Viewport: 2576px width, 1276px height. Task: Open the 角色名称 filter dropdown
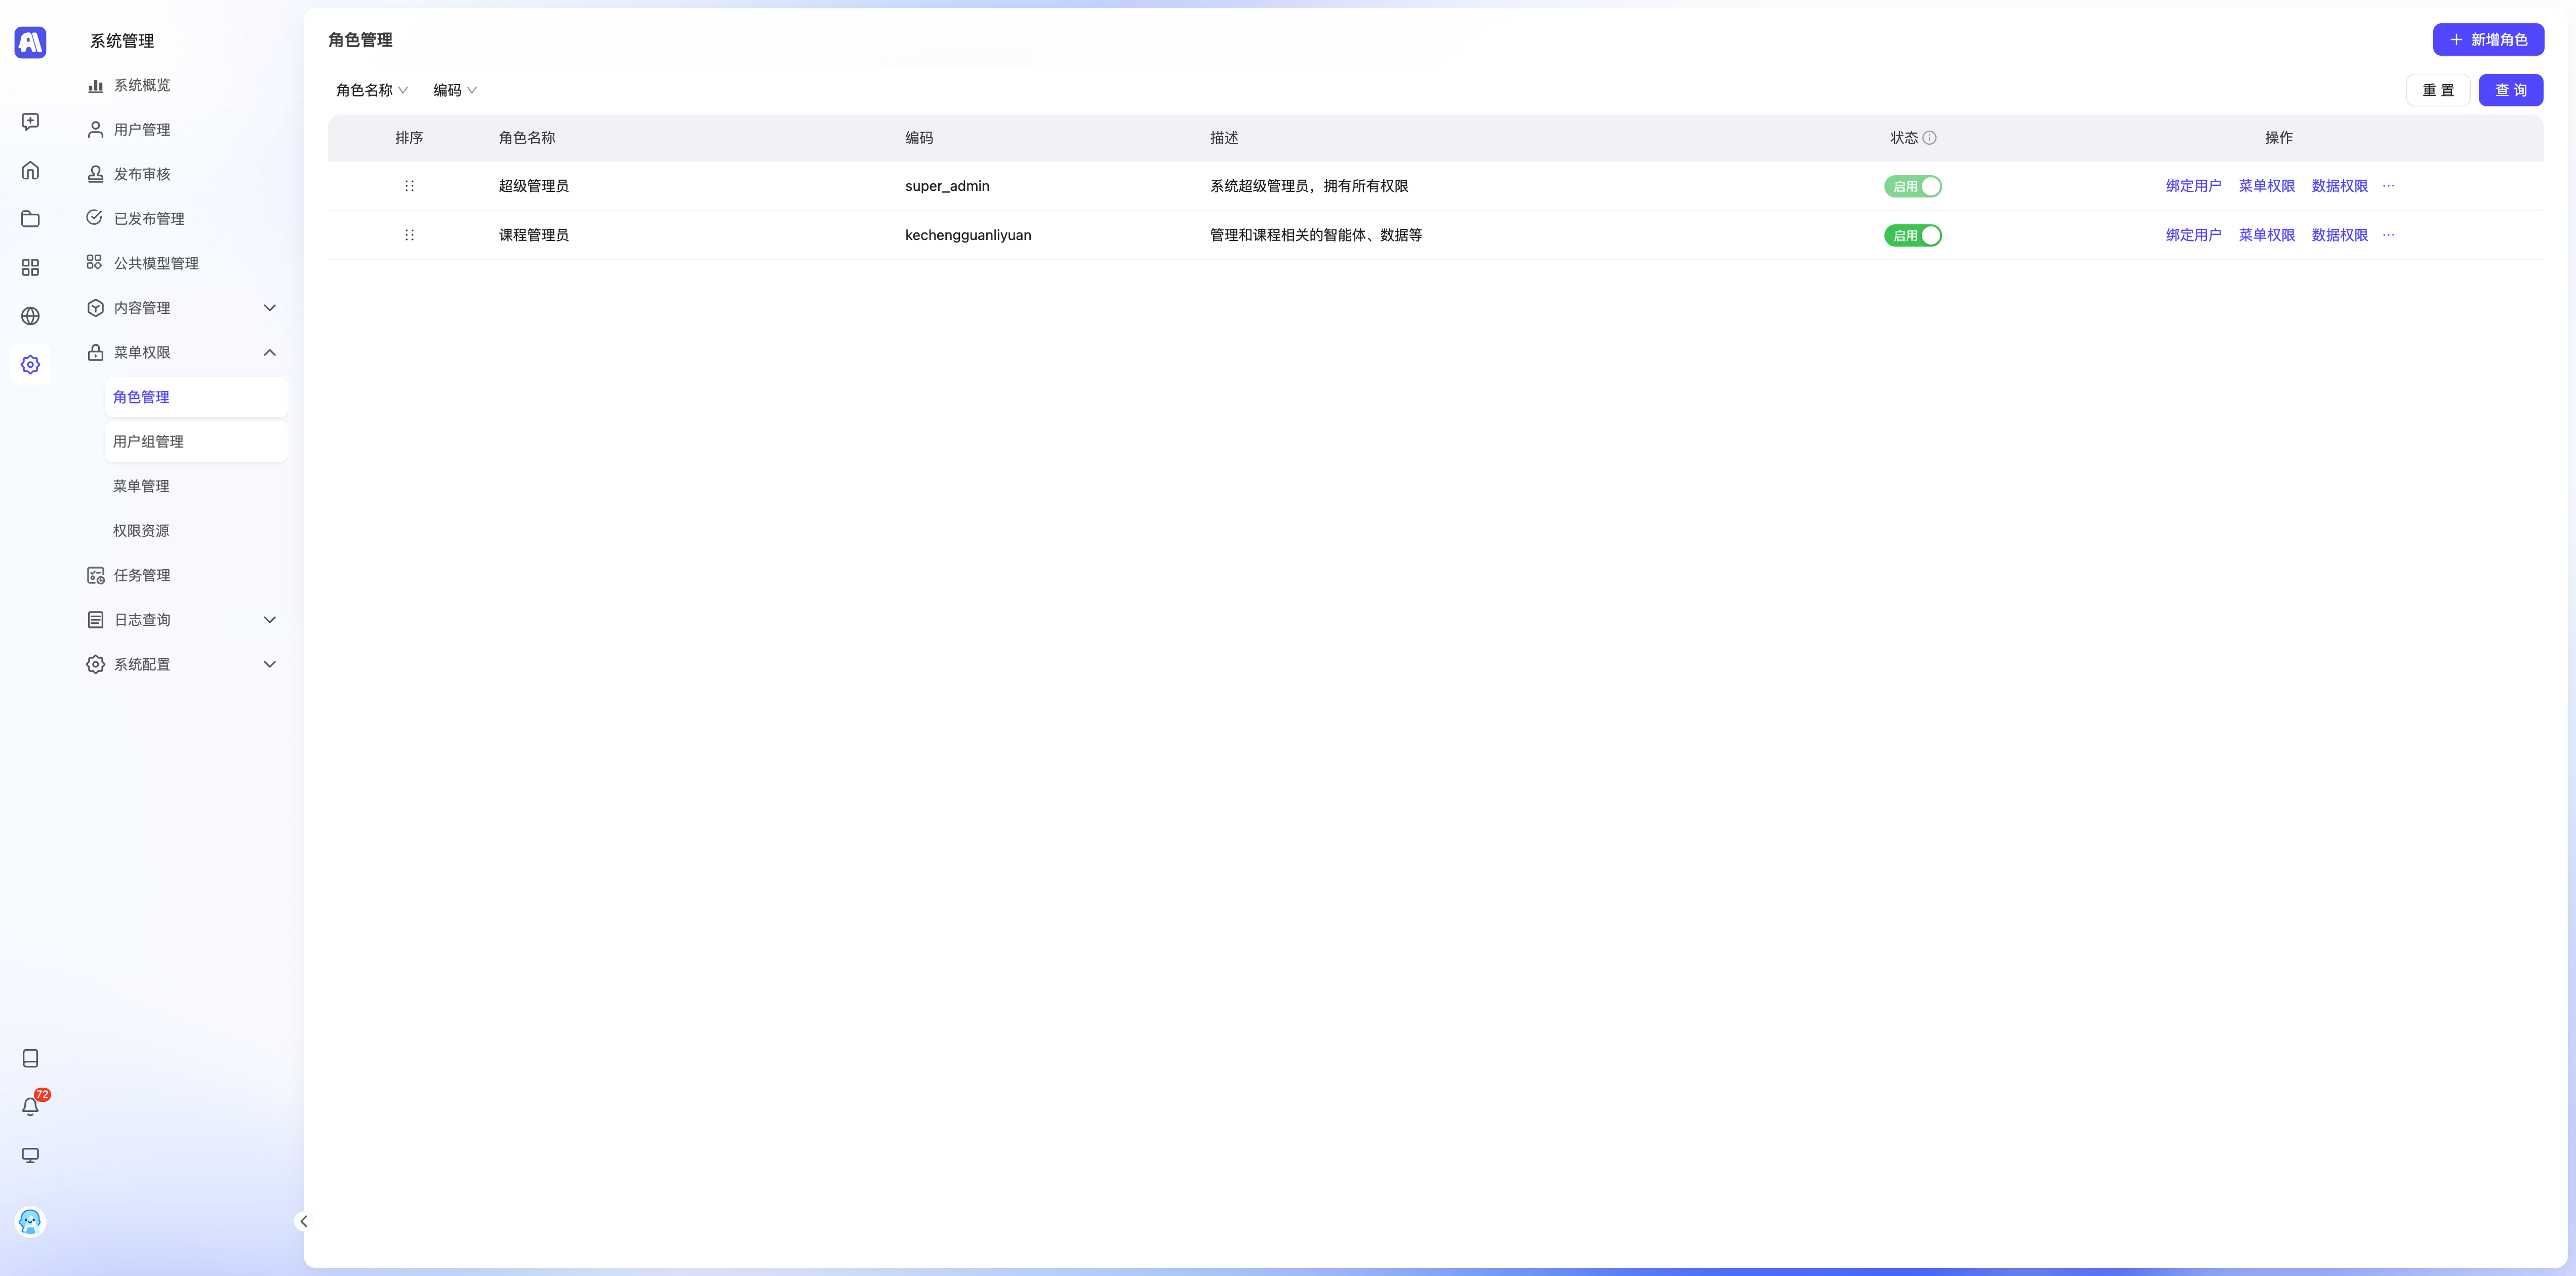point(371,90)
